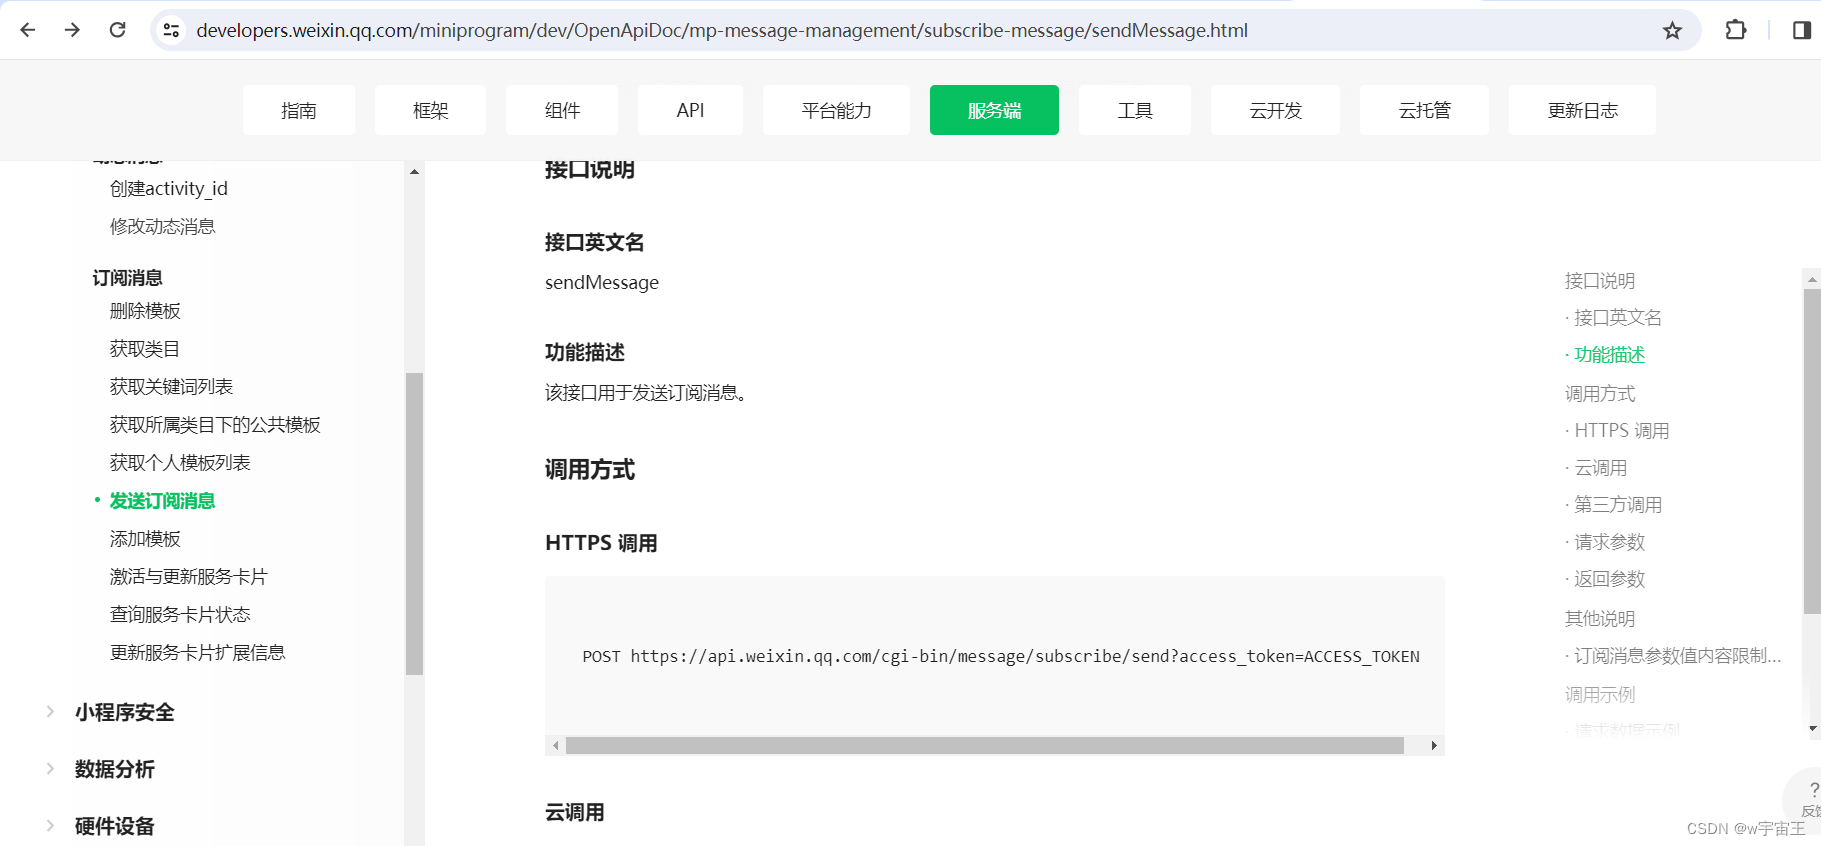Open the 工具 tab

click(1135, 110)
